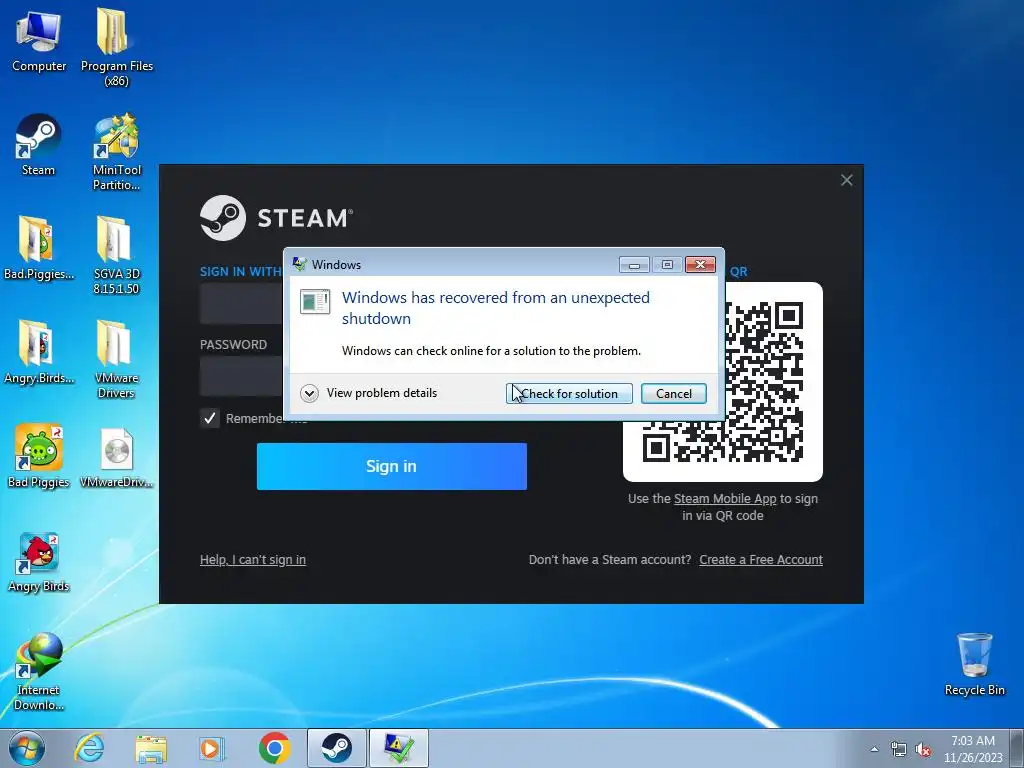Open Windows Media Player taskbar icon
This screenshot has width=1024, height=768.
click(x=212, y=748)
